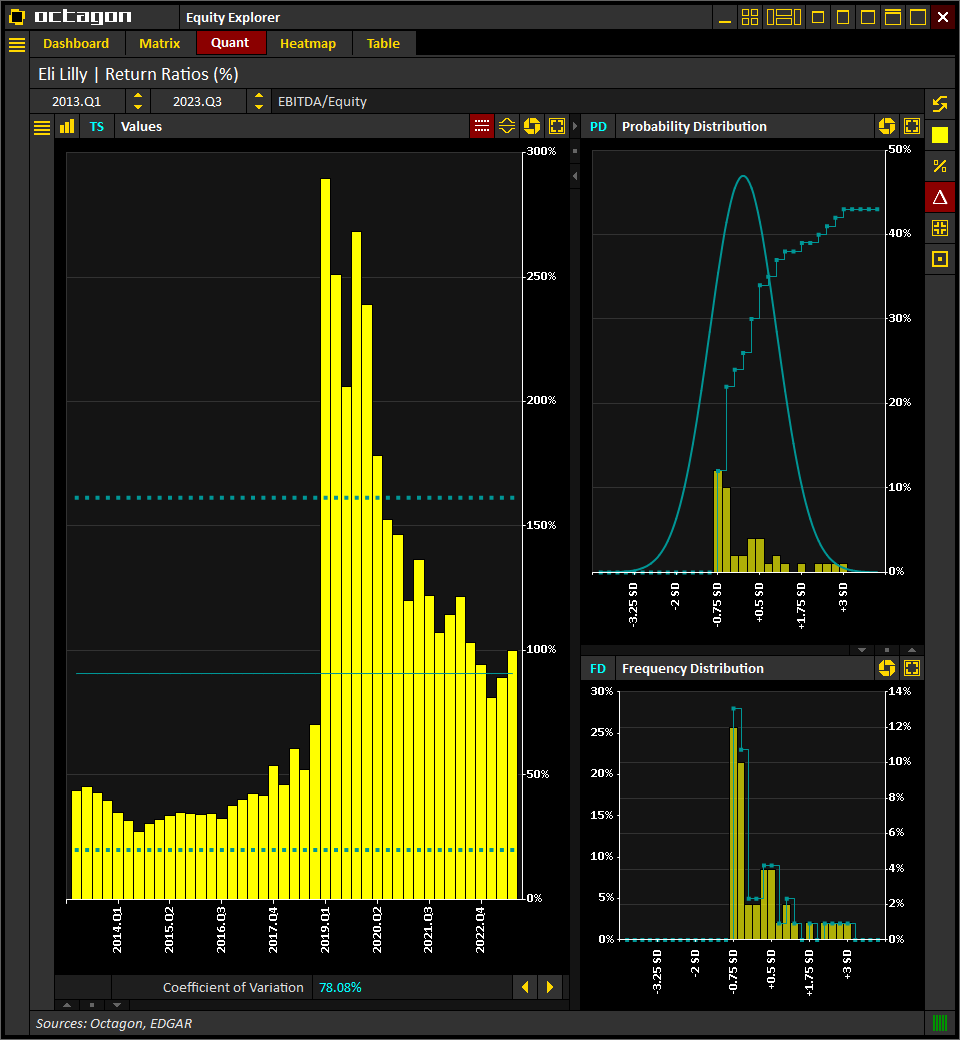Click up arrow on Probability/Frequency splitter
The width and height of the screenshot is (960, 1040).
click(x=912, y=650)
